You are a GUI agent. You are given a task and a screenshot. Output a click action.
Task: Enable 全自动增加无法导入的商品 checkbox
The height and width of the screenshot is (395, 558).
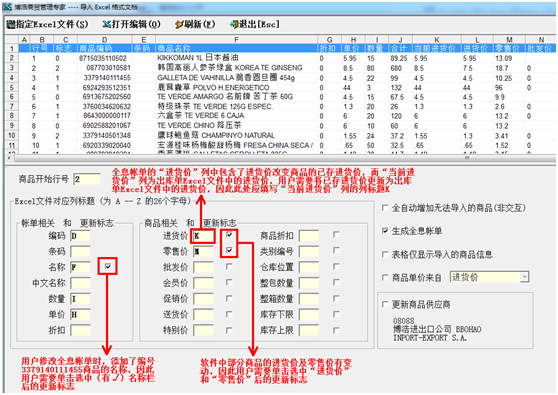[x=385, y=207]
